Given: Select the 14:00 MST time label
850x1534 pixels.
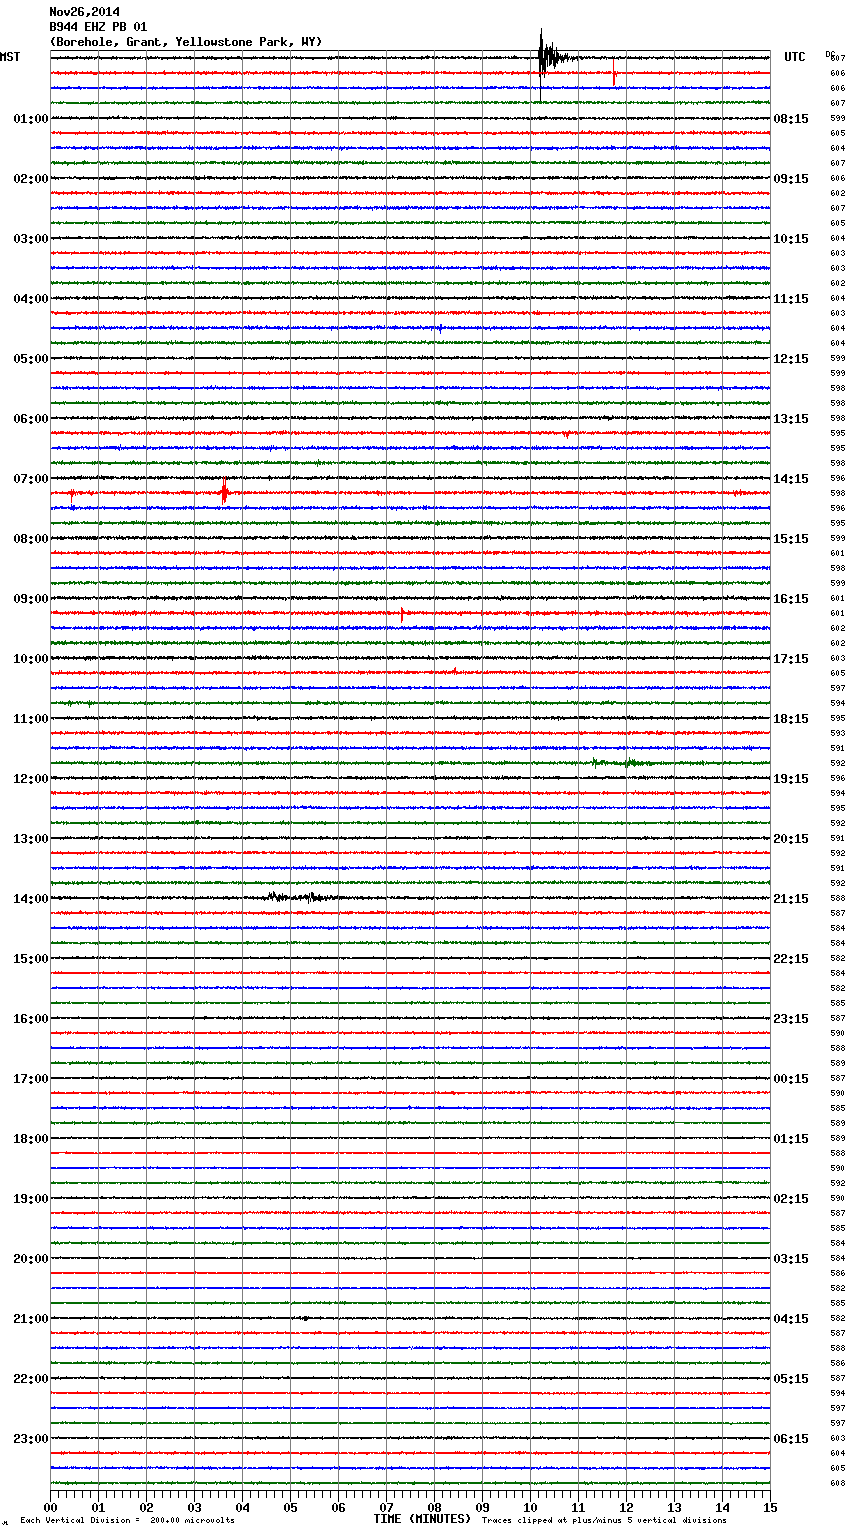Looking at the screenshot, I should [31, 899].
